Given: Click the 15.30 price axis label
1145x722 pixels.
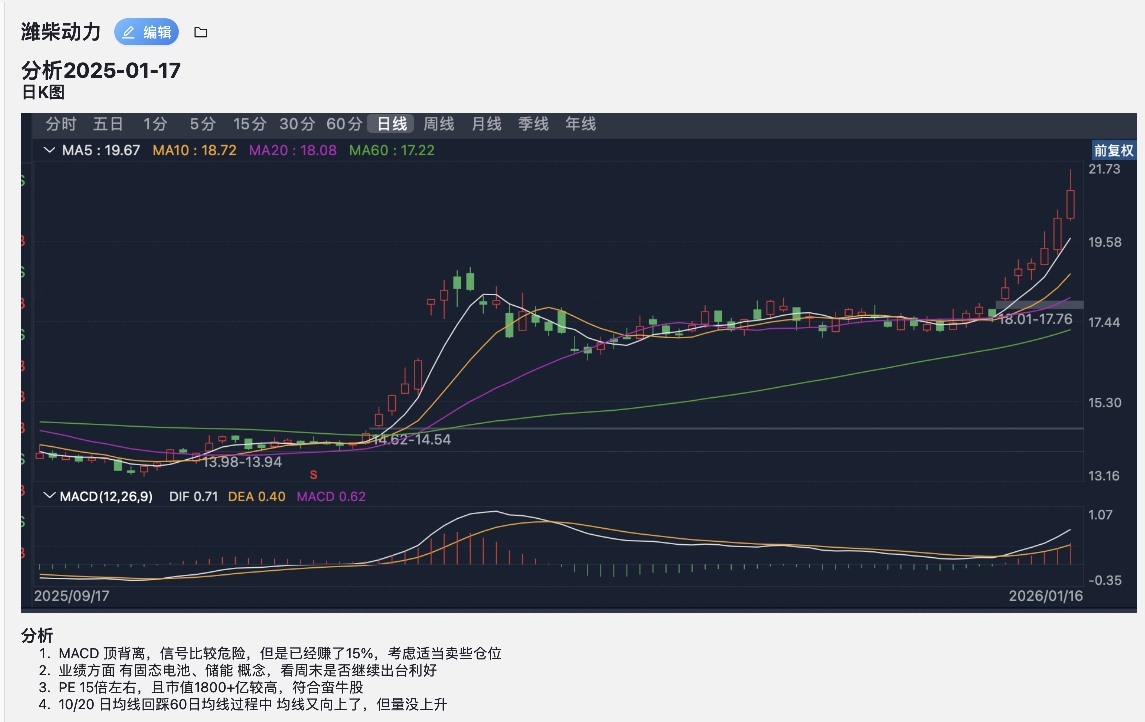Looking at the screenshot, I should click(x=1104, y=402).
